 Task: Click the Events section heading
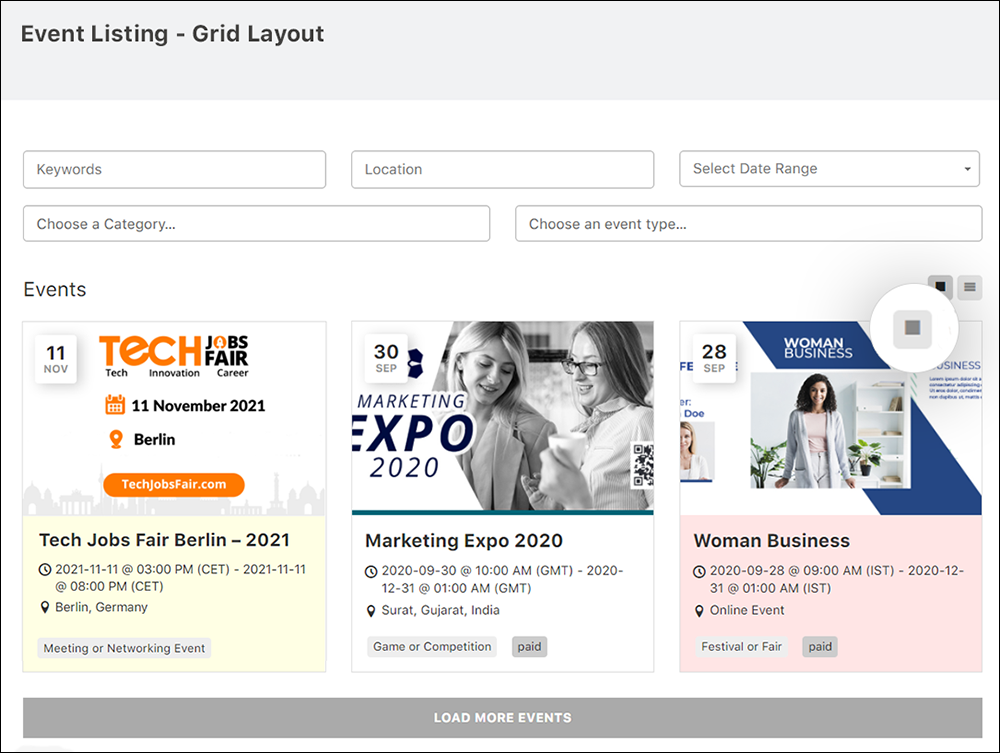tap(55, 289)
